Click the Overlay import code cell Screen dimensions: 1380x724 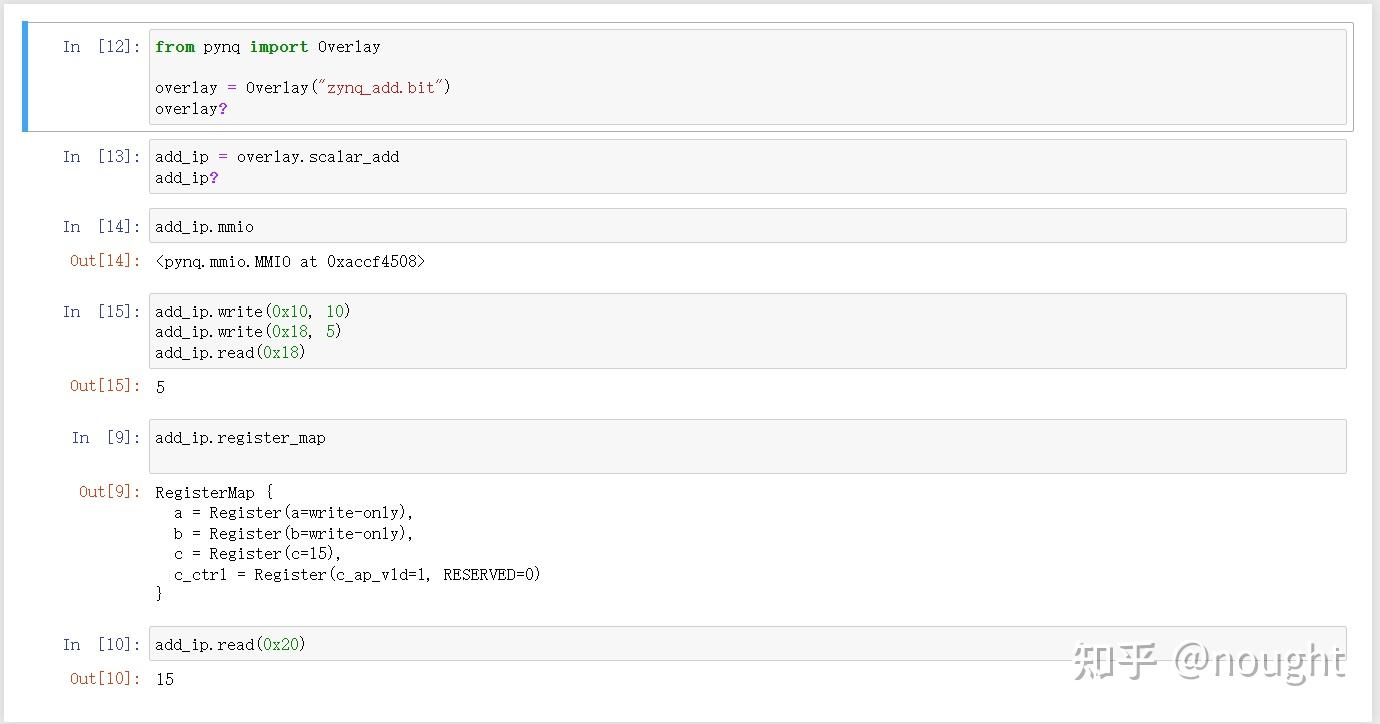747,77
